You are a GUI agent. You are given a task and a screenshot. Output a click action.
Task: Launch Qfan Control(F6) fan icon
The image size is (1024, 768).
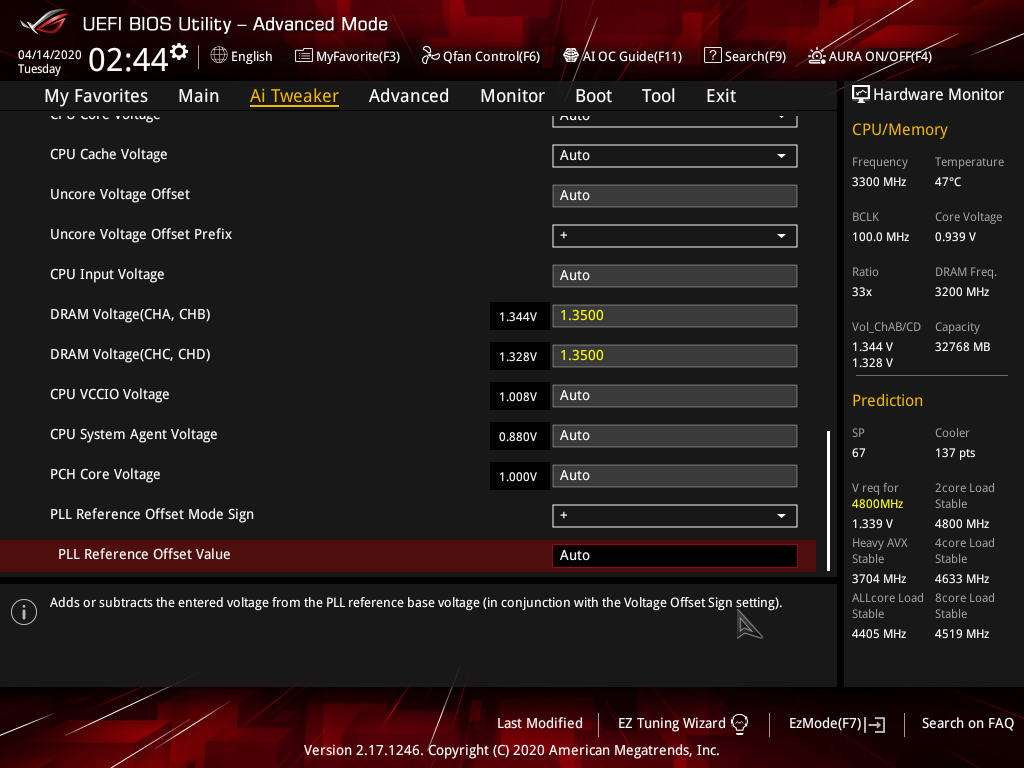coord(430,56)
